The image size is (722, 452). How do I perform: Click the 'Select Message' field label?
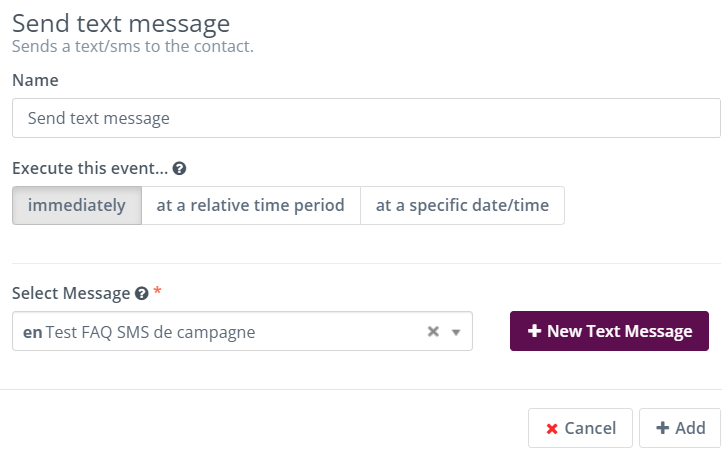point(71,293)
